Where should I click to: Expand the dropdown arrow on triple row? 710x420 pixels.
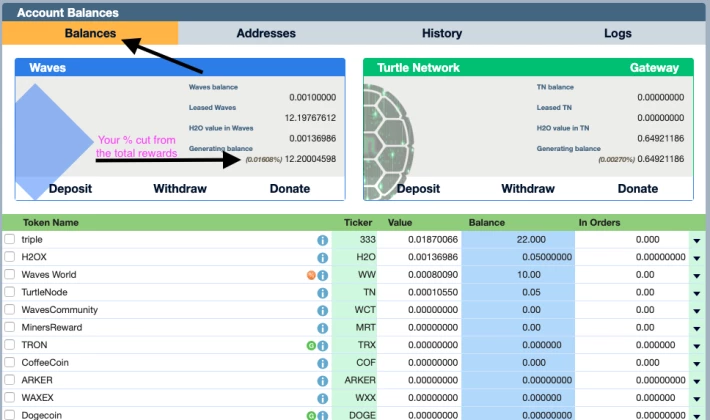tap(696, 241)
